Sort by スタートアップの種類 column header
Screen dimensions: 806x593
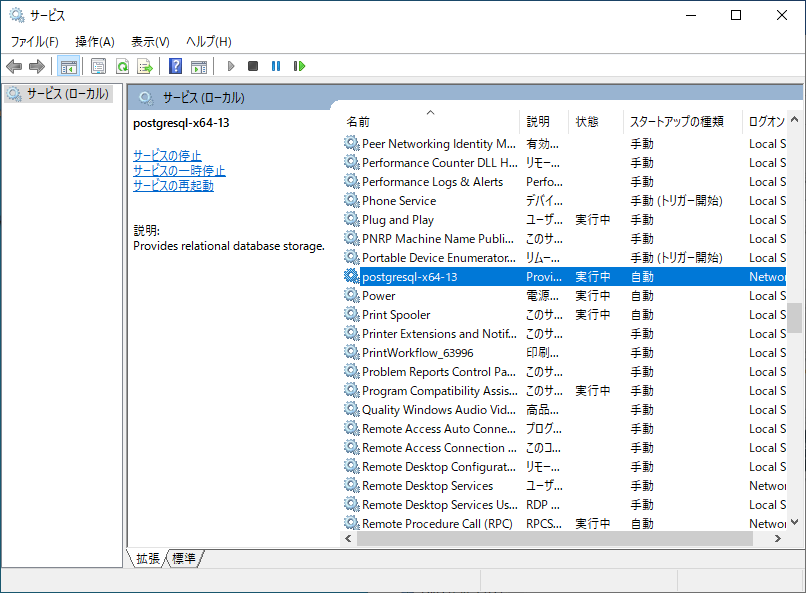pyautogui.click(x=676, y=121)
